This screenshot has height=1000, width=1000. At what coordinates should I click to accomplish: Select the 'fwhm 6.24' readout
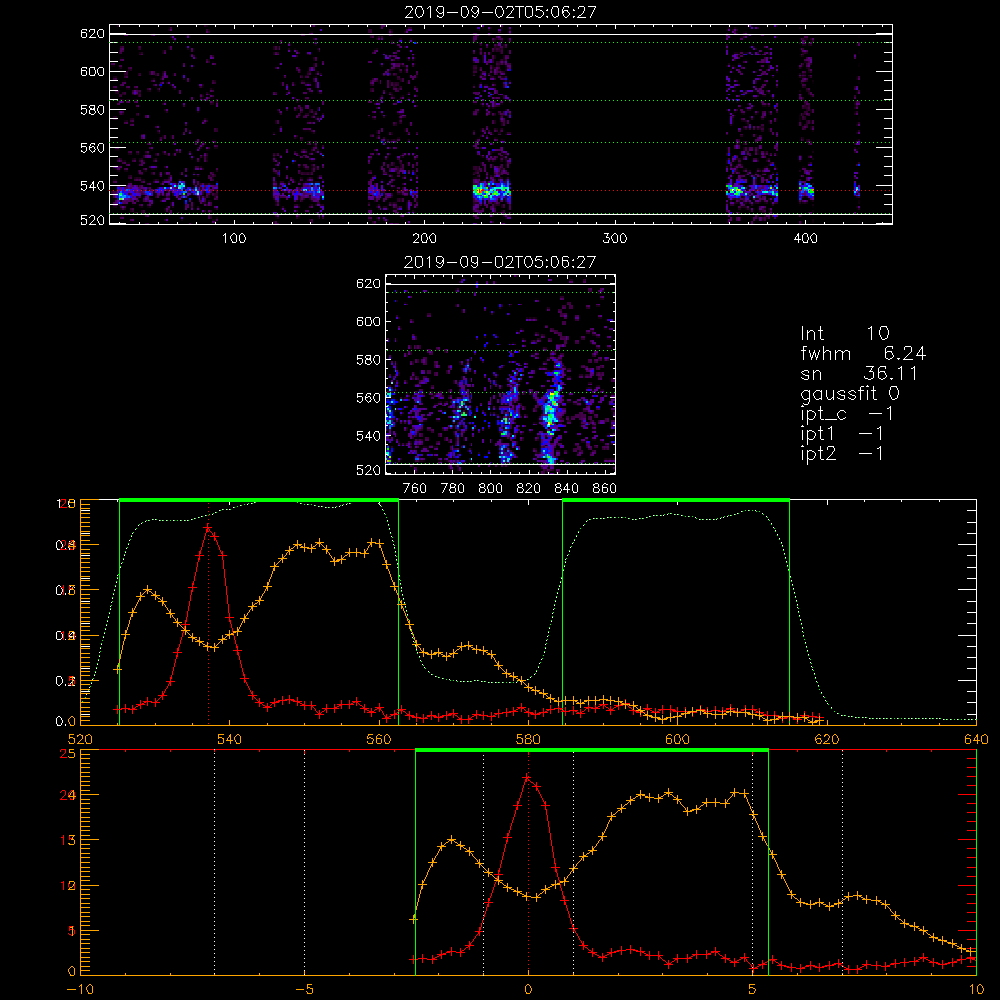click(x=863, y=353)
